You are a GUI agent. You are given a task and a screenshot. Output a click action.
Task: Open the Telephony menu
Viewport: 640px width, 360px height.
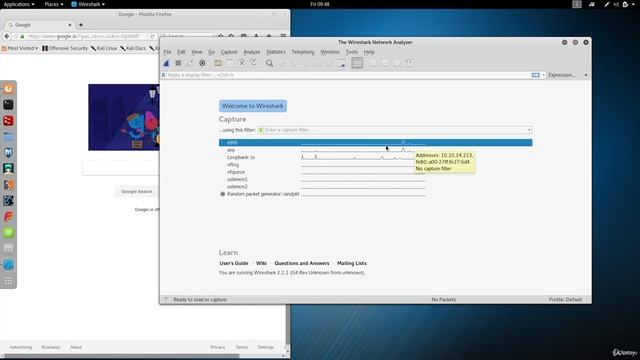(x=303, y=52)
